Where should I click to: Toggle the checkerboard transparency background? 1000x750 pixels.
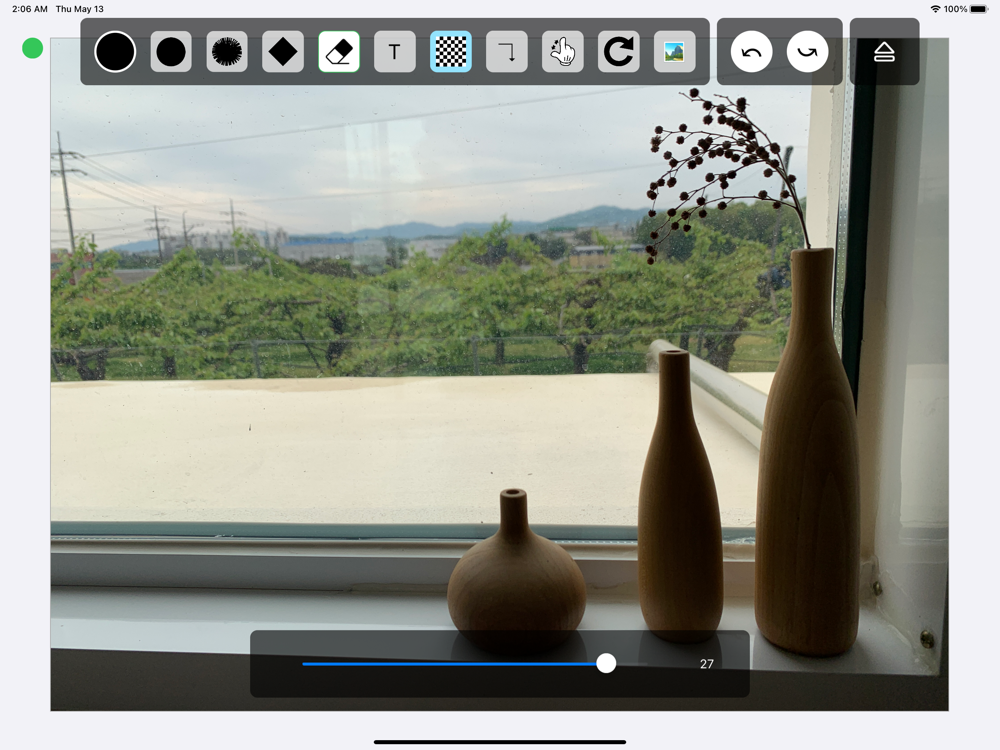pos(451,52)
